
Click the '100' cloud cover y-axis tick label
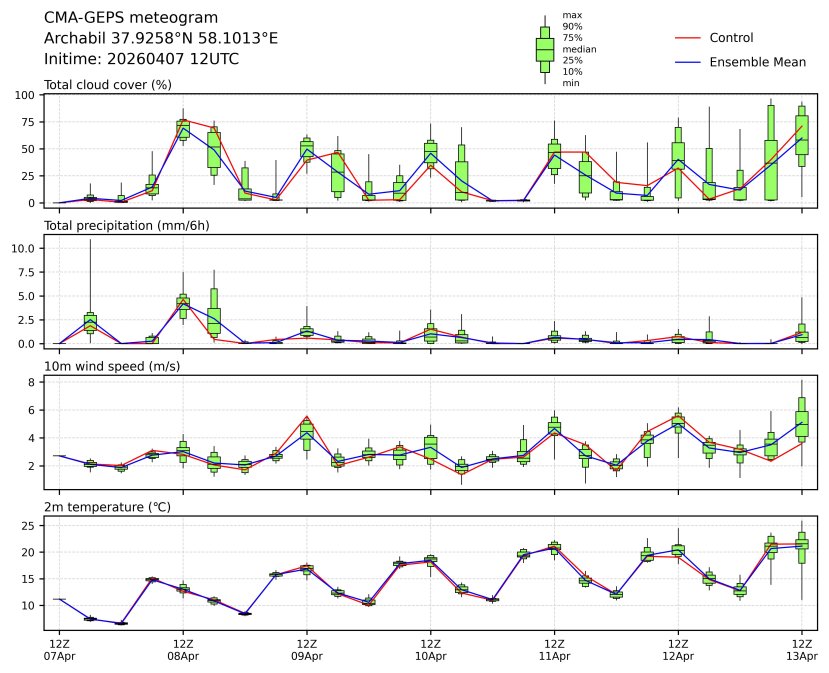[x=24, y=95]
